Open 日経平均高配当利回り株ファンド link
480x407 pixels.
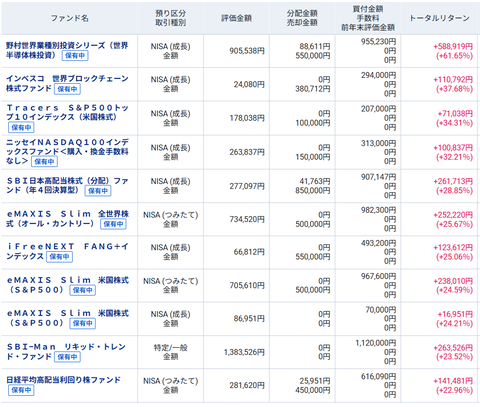(x=63, y=380)
